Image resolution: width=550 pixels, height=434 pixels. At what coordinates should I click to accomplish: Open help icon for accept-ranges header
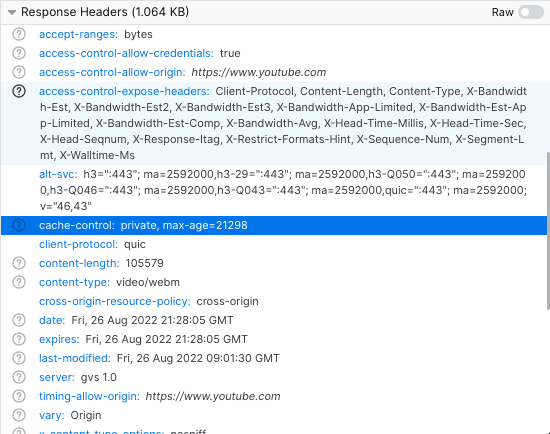click(x=19, y=34)
